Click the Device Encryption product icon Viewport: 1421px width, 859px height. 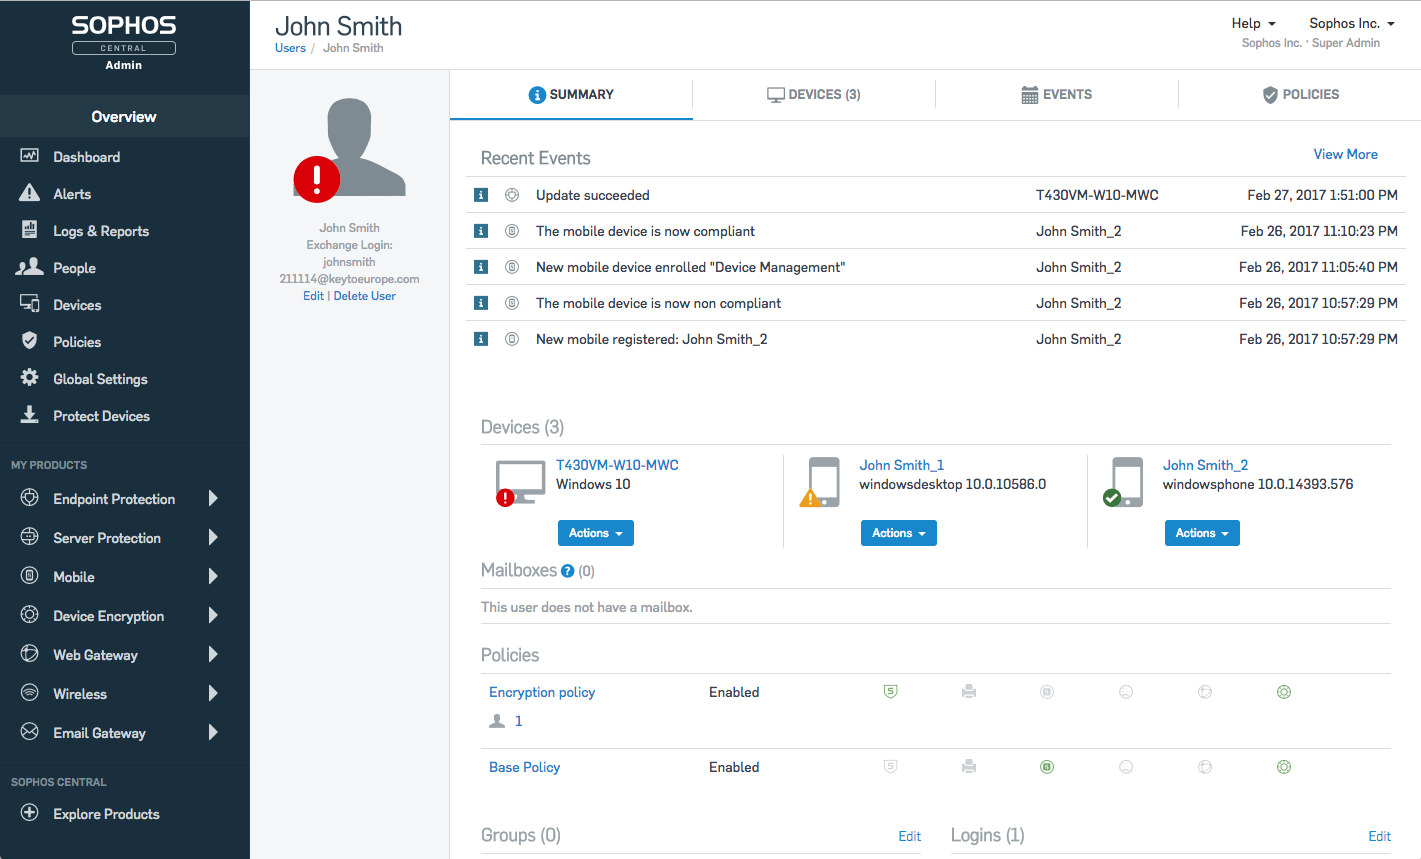pos(30,615)
